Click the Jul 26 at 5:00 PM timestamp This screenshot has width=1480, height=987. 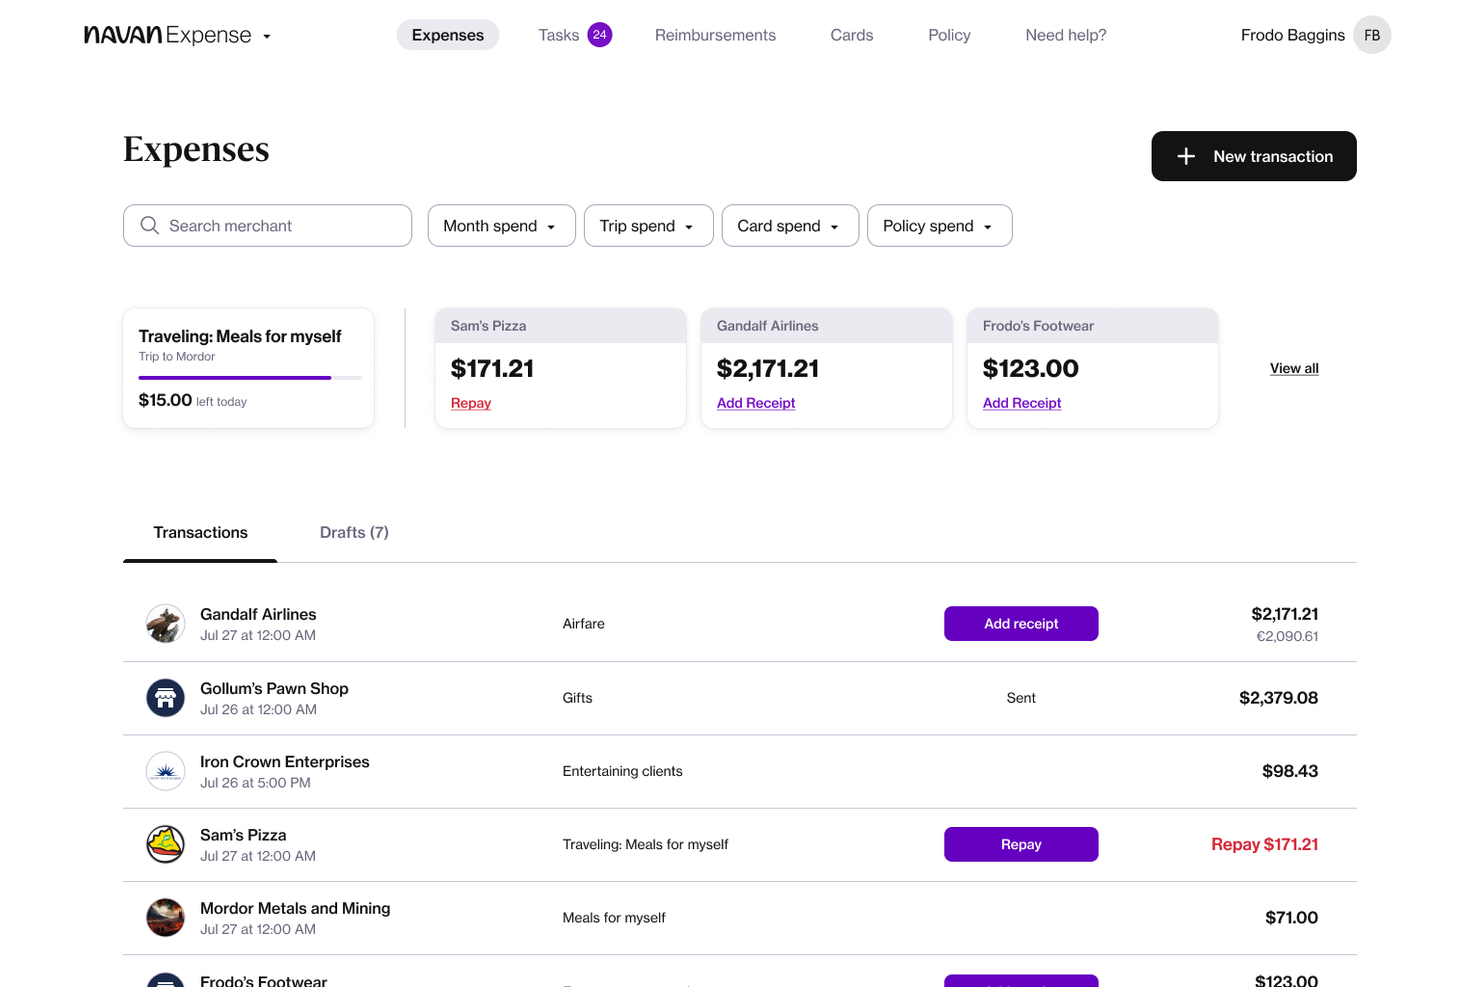click(x=255, y=783)
